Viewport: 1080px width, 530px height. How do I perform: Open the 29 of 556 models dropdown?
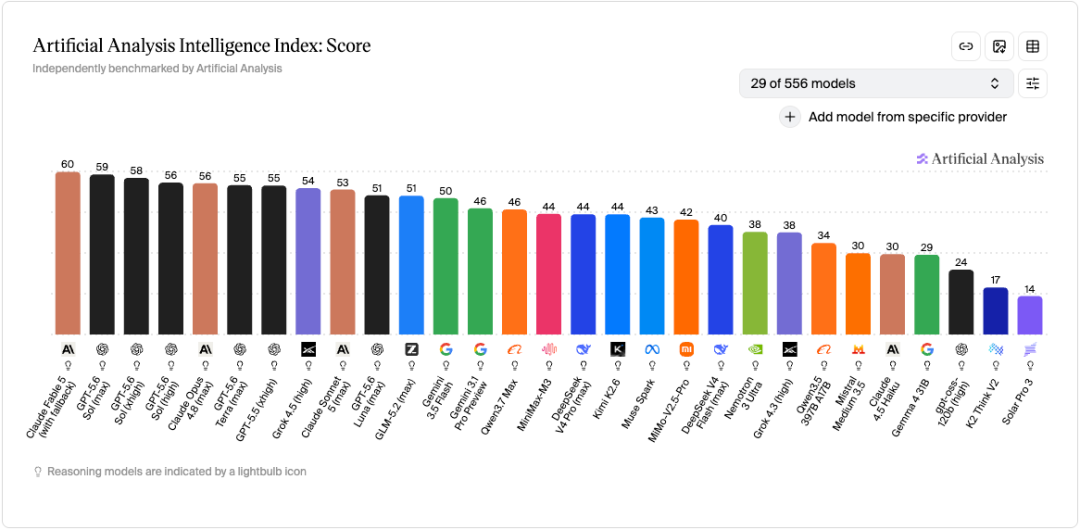[876, 83]
